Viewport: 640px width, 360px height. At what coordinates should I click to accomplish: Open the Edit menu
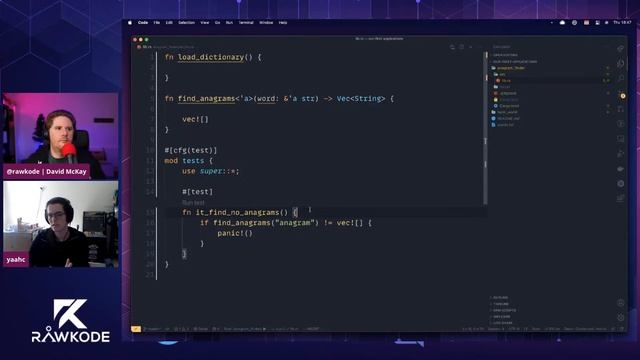pos(169,23)
